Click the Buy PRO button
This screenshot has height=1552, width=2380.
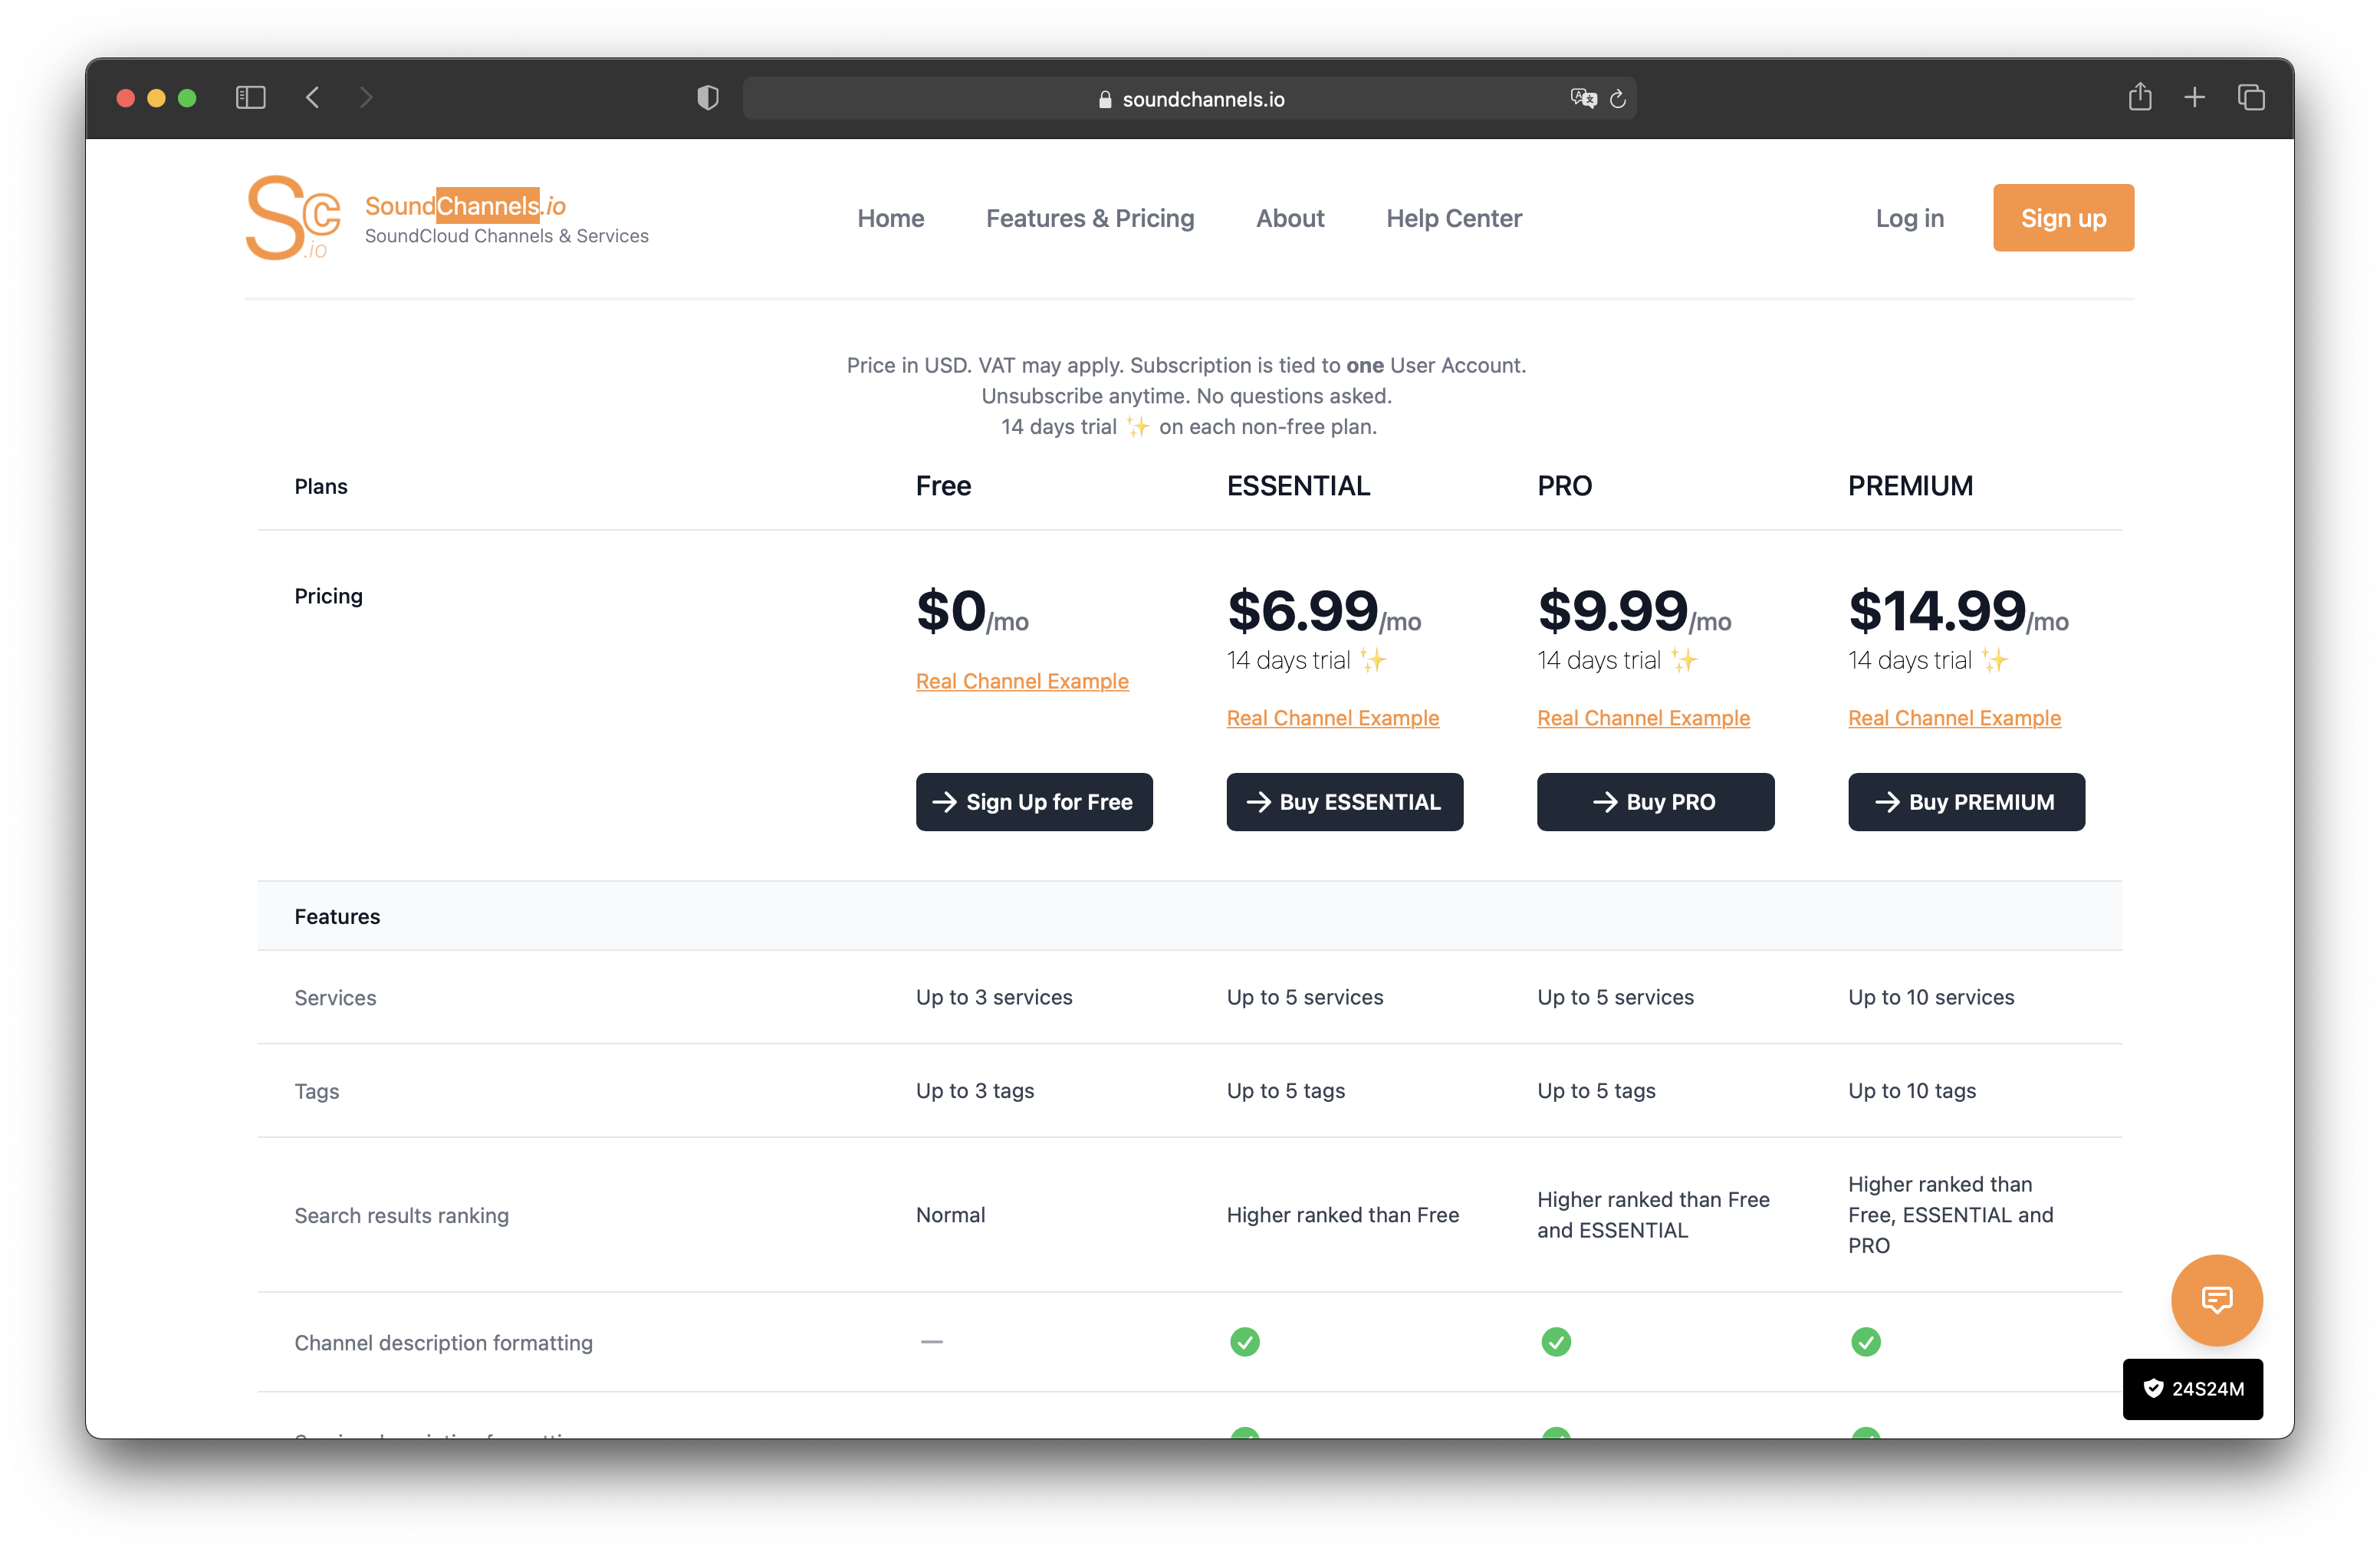[x=1655, y=802]
